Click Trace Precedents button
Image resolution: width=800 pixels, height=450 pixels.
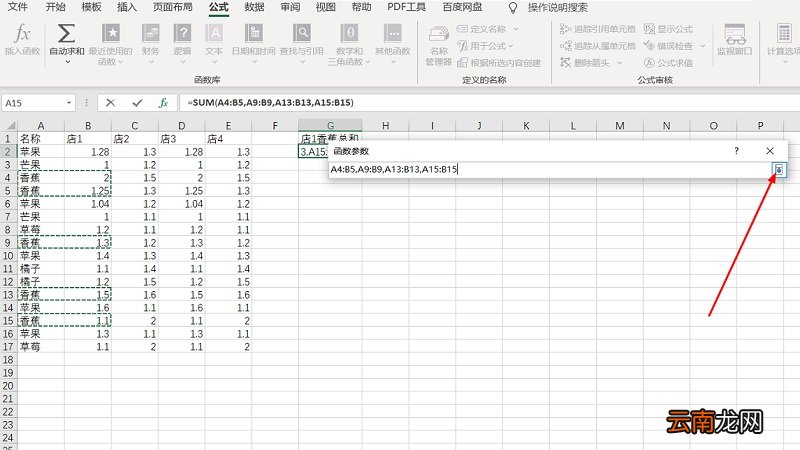598,29
